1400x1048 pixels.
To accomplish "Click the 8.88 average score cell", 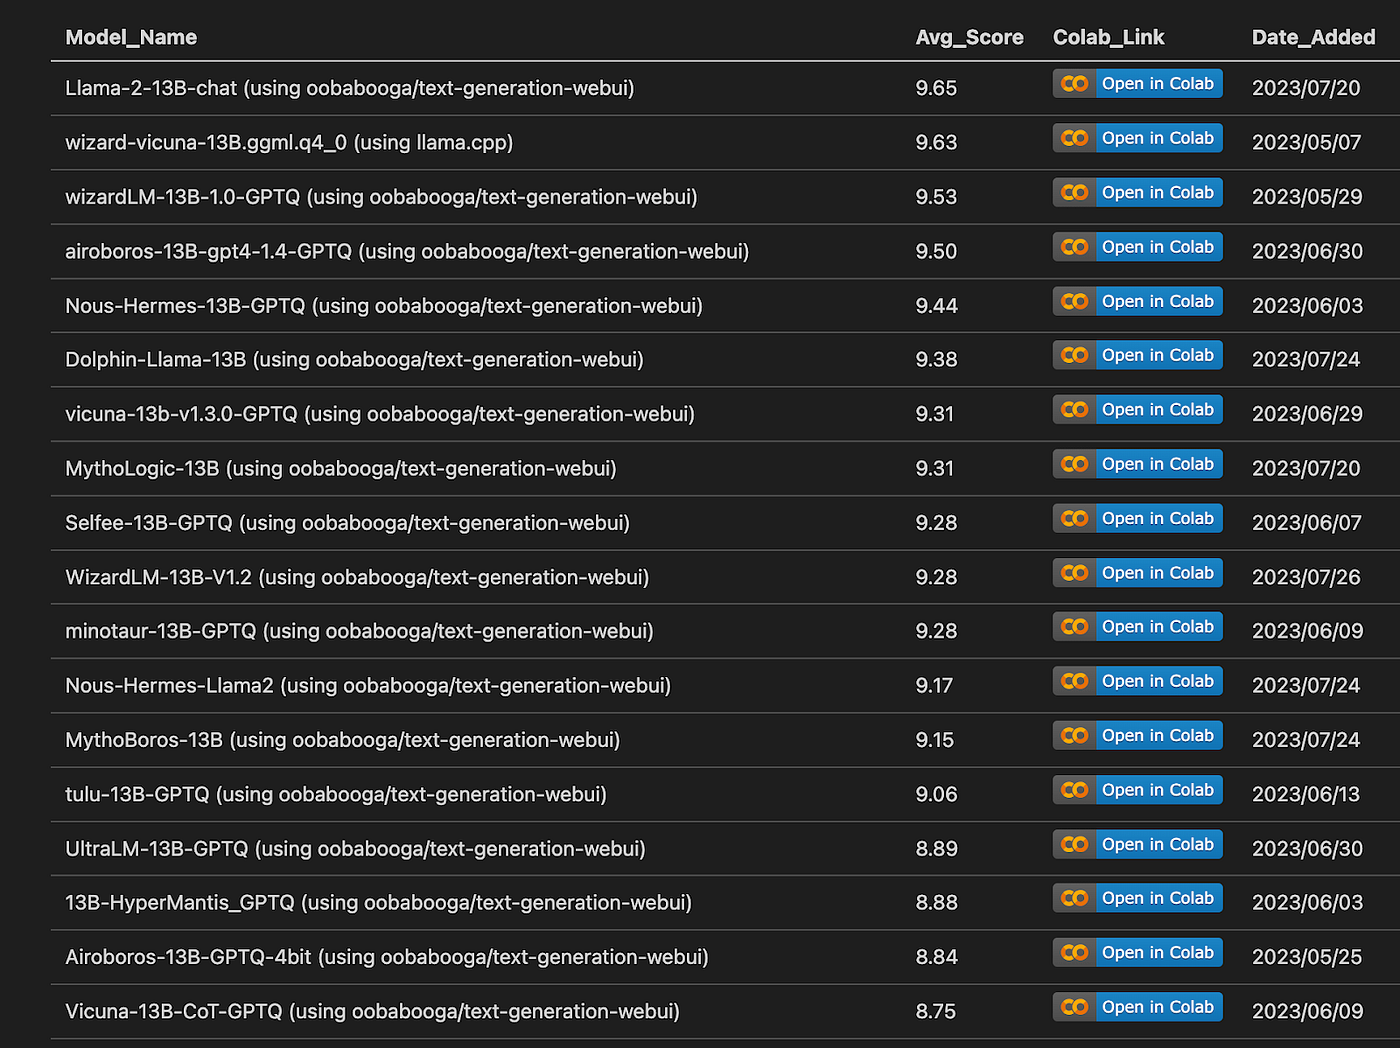I will [936, 902].
